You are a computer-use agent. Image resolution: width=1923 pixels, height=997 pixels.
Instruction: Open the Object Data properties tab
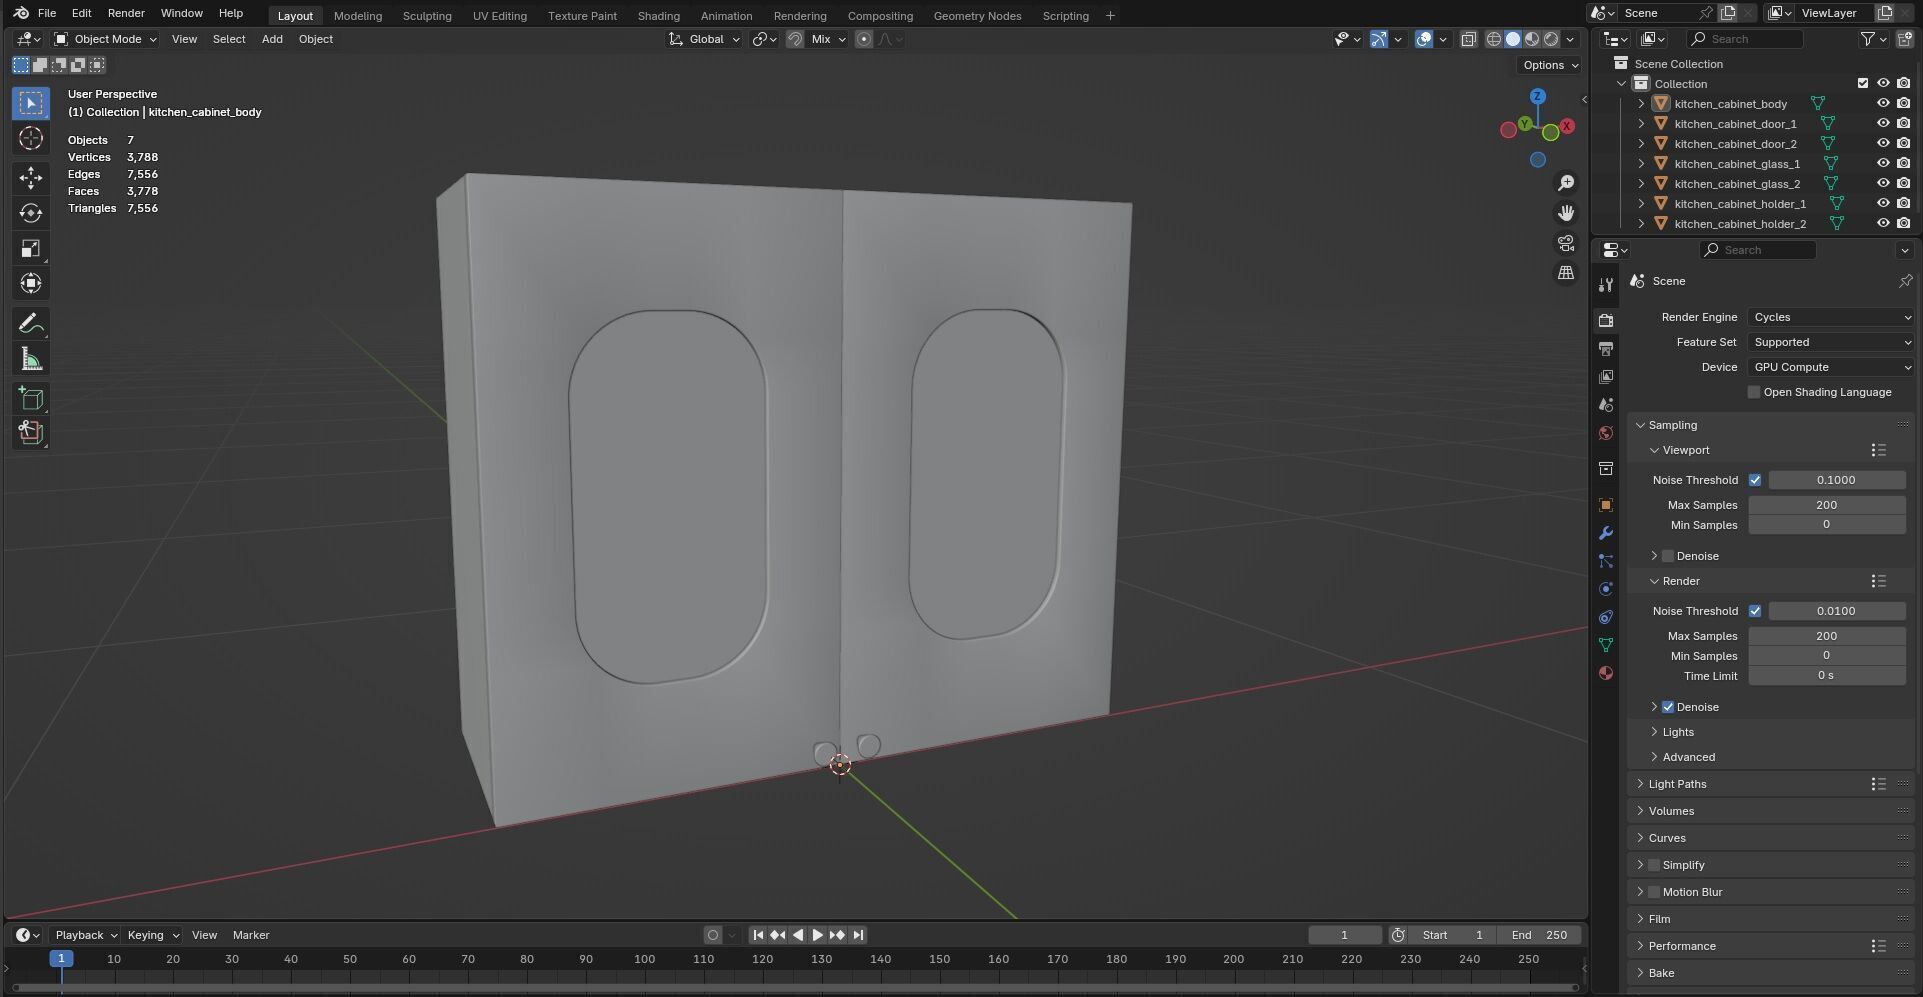pyautogui.click(x=1606, y=645)
